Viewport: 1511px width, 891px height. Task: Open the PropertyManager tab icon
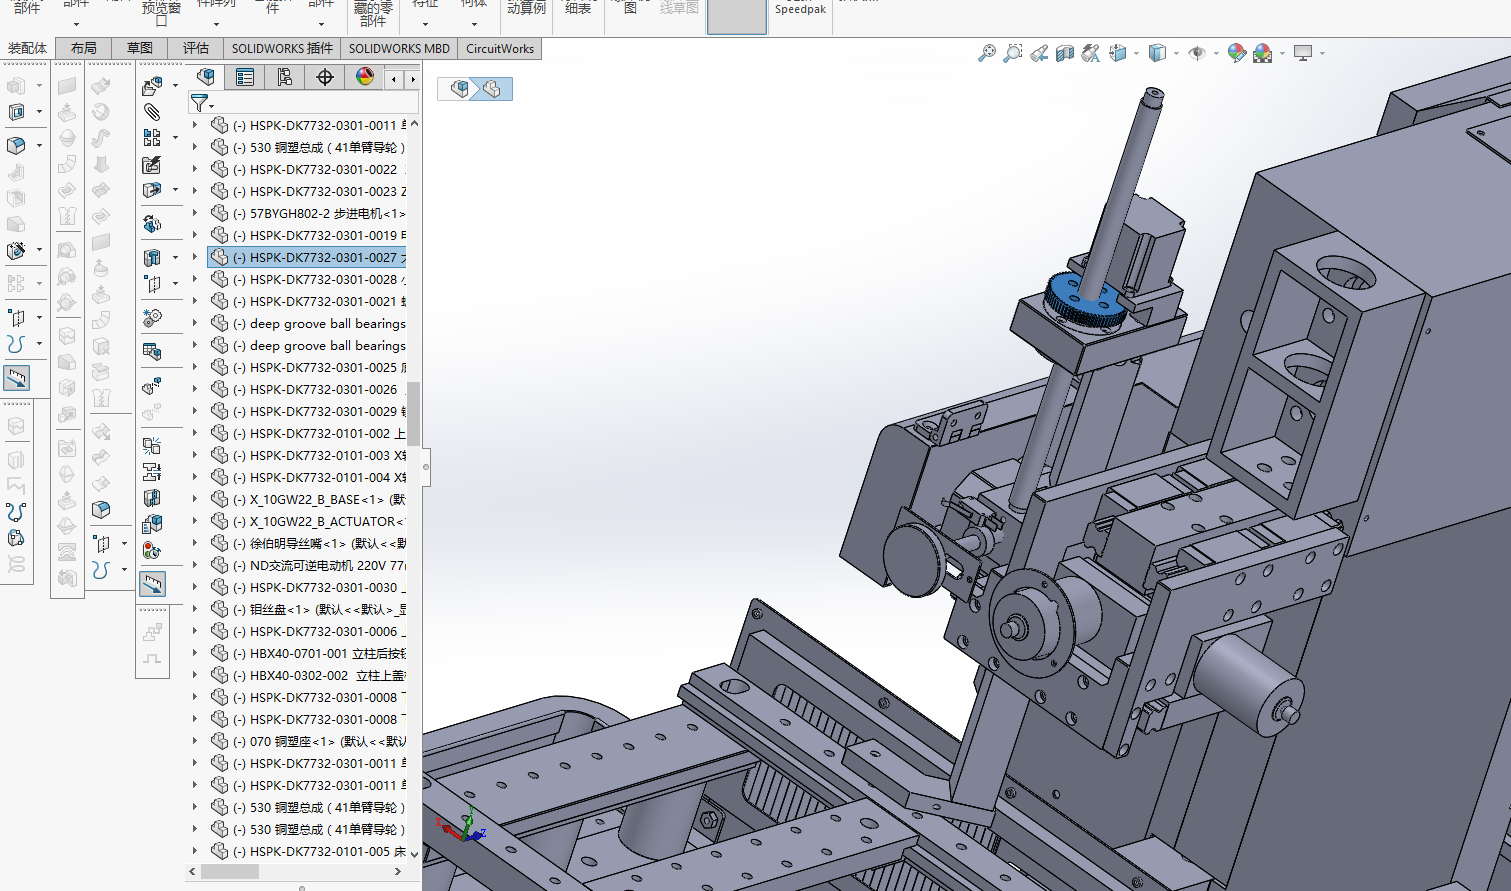245,77
